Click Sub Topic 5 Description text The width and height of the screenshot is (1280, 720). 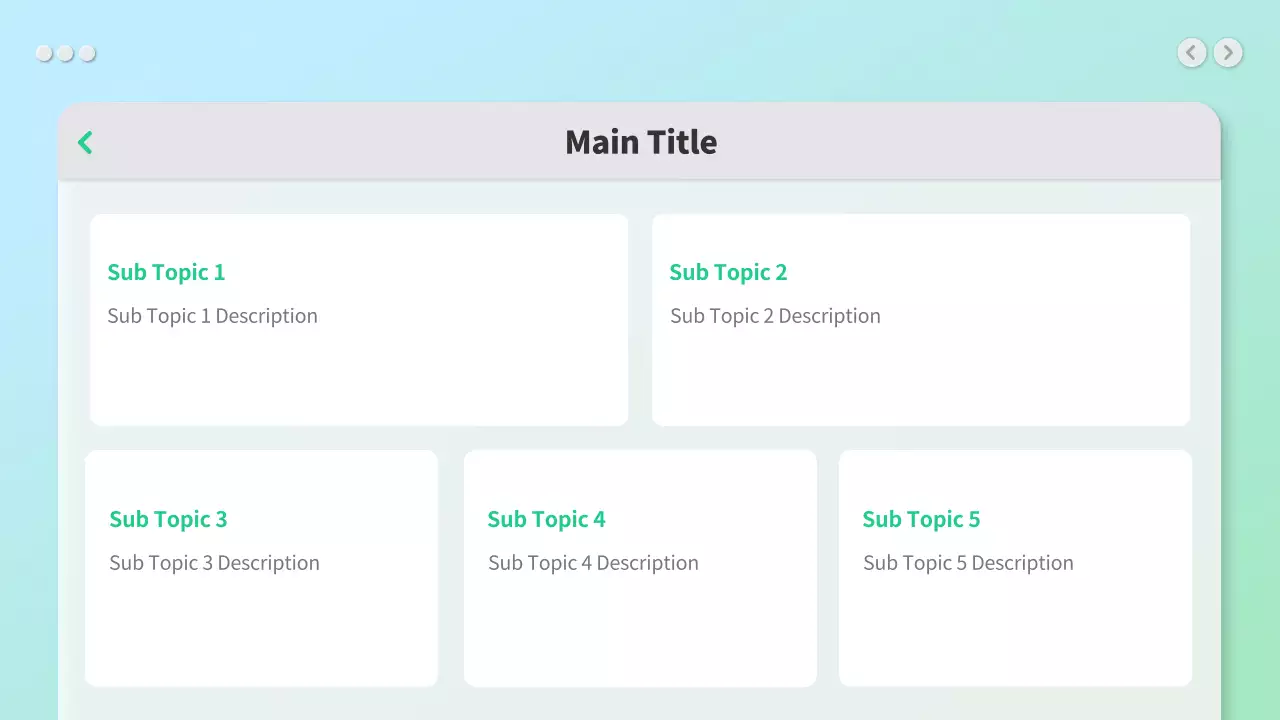tap(968, 563)
